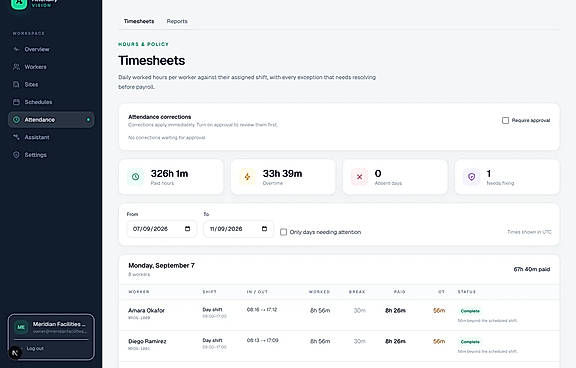Viewport: 576px width, 368px height.
Task: Click the Schedules calendar icon
Action: pos(16,102)
